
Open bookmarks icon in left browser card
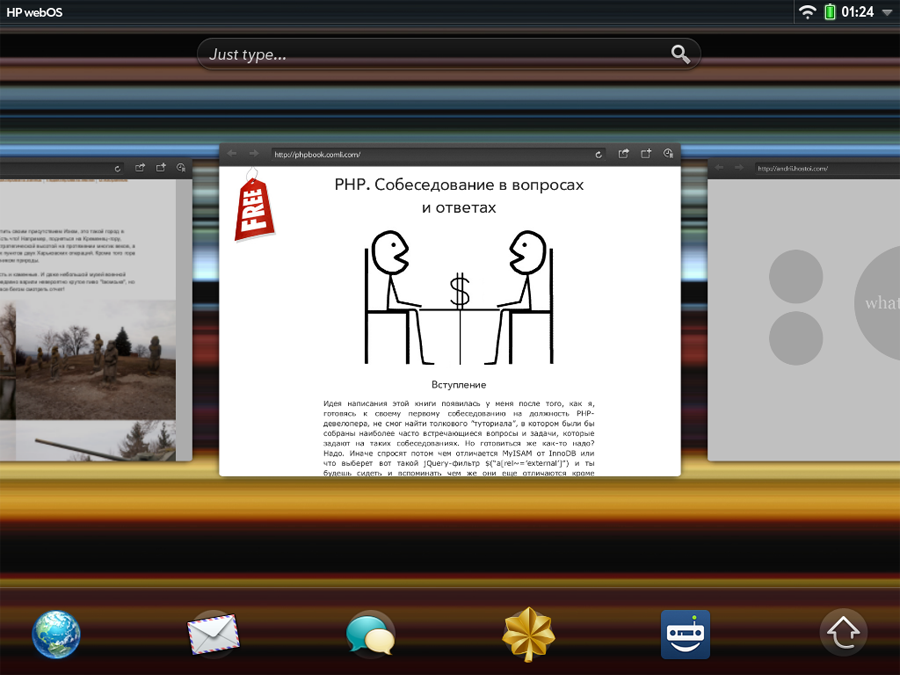pyautogui.click(x=181, y=167)
